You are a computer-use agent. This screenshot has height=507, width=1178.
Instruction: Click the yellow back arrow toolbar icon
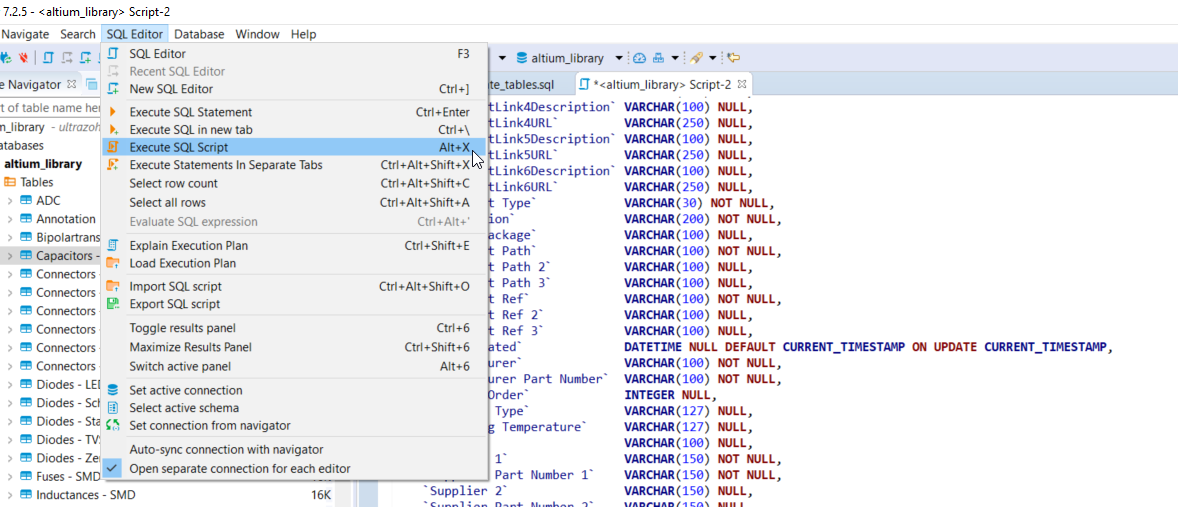click(x=733, y=58)
